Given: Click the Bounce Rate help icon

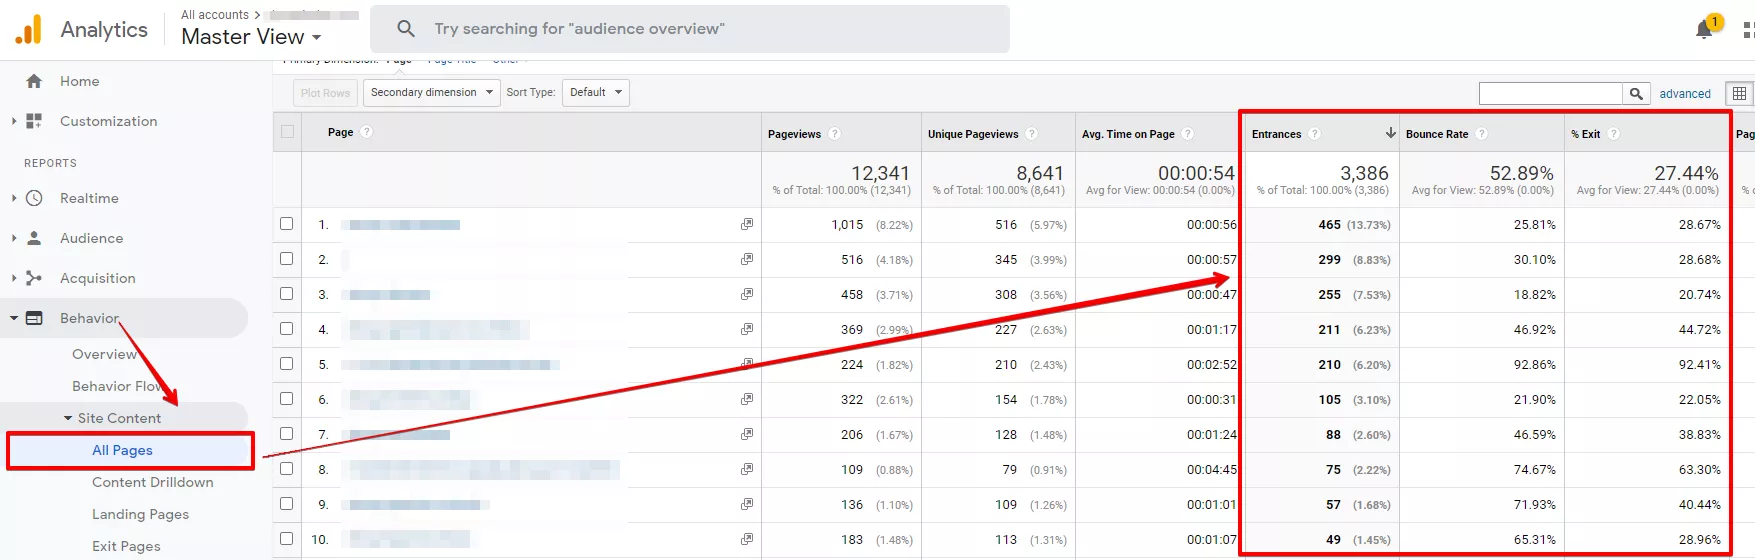Looking at the screenshot, I should click(1481, 134).
